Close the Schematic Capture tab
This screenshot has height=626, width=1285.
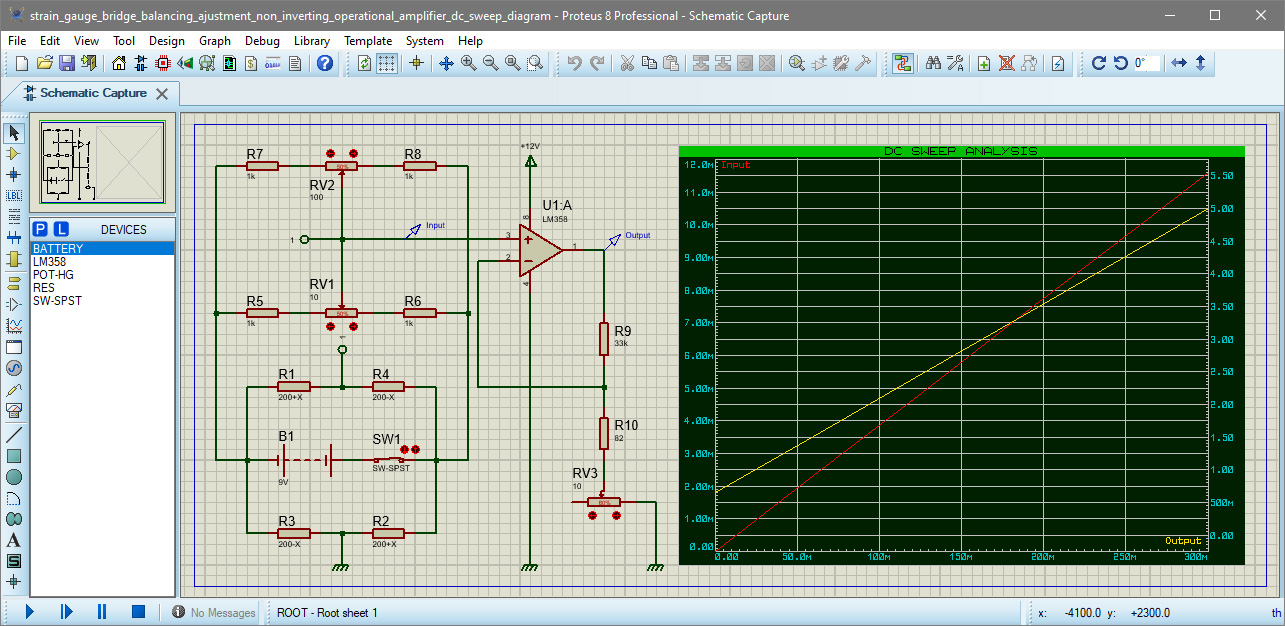(x=163, y=93)
